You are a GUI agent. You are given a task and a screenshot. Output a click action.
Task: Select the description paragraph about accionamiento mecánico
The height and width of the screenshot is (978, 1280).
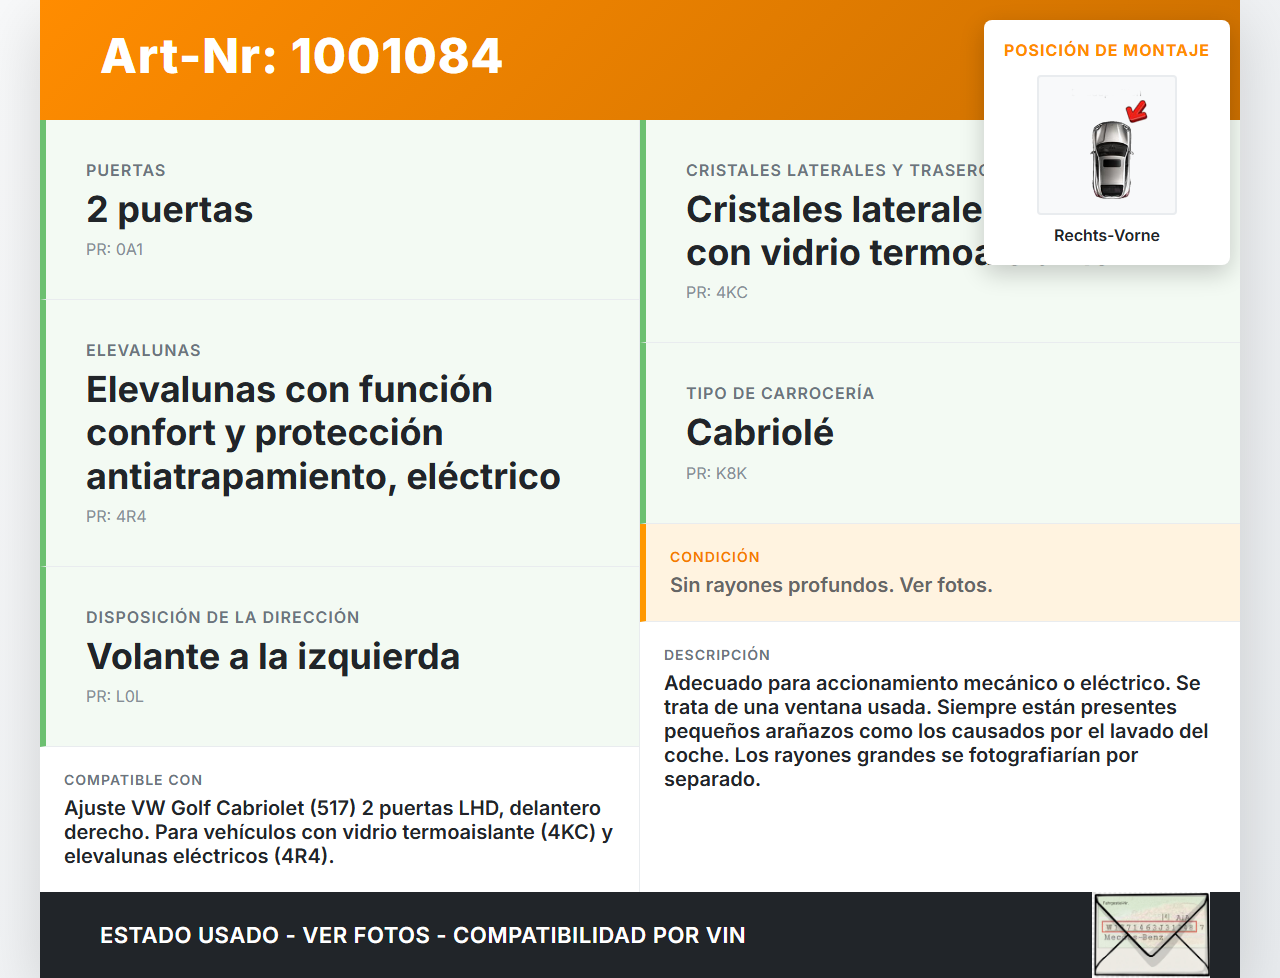click(937, 731)
